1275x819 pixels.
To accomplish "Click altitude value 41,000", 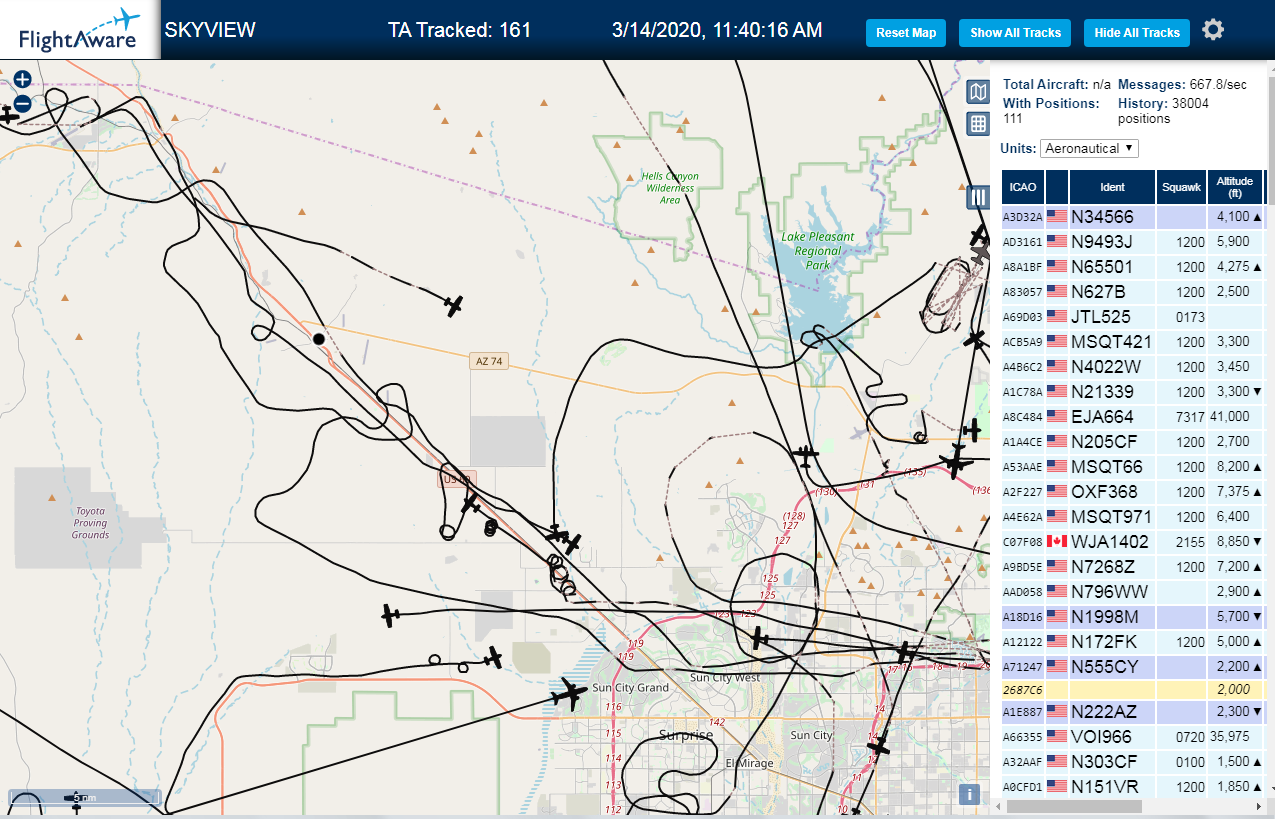I will [x=1230, y=417].
